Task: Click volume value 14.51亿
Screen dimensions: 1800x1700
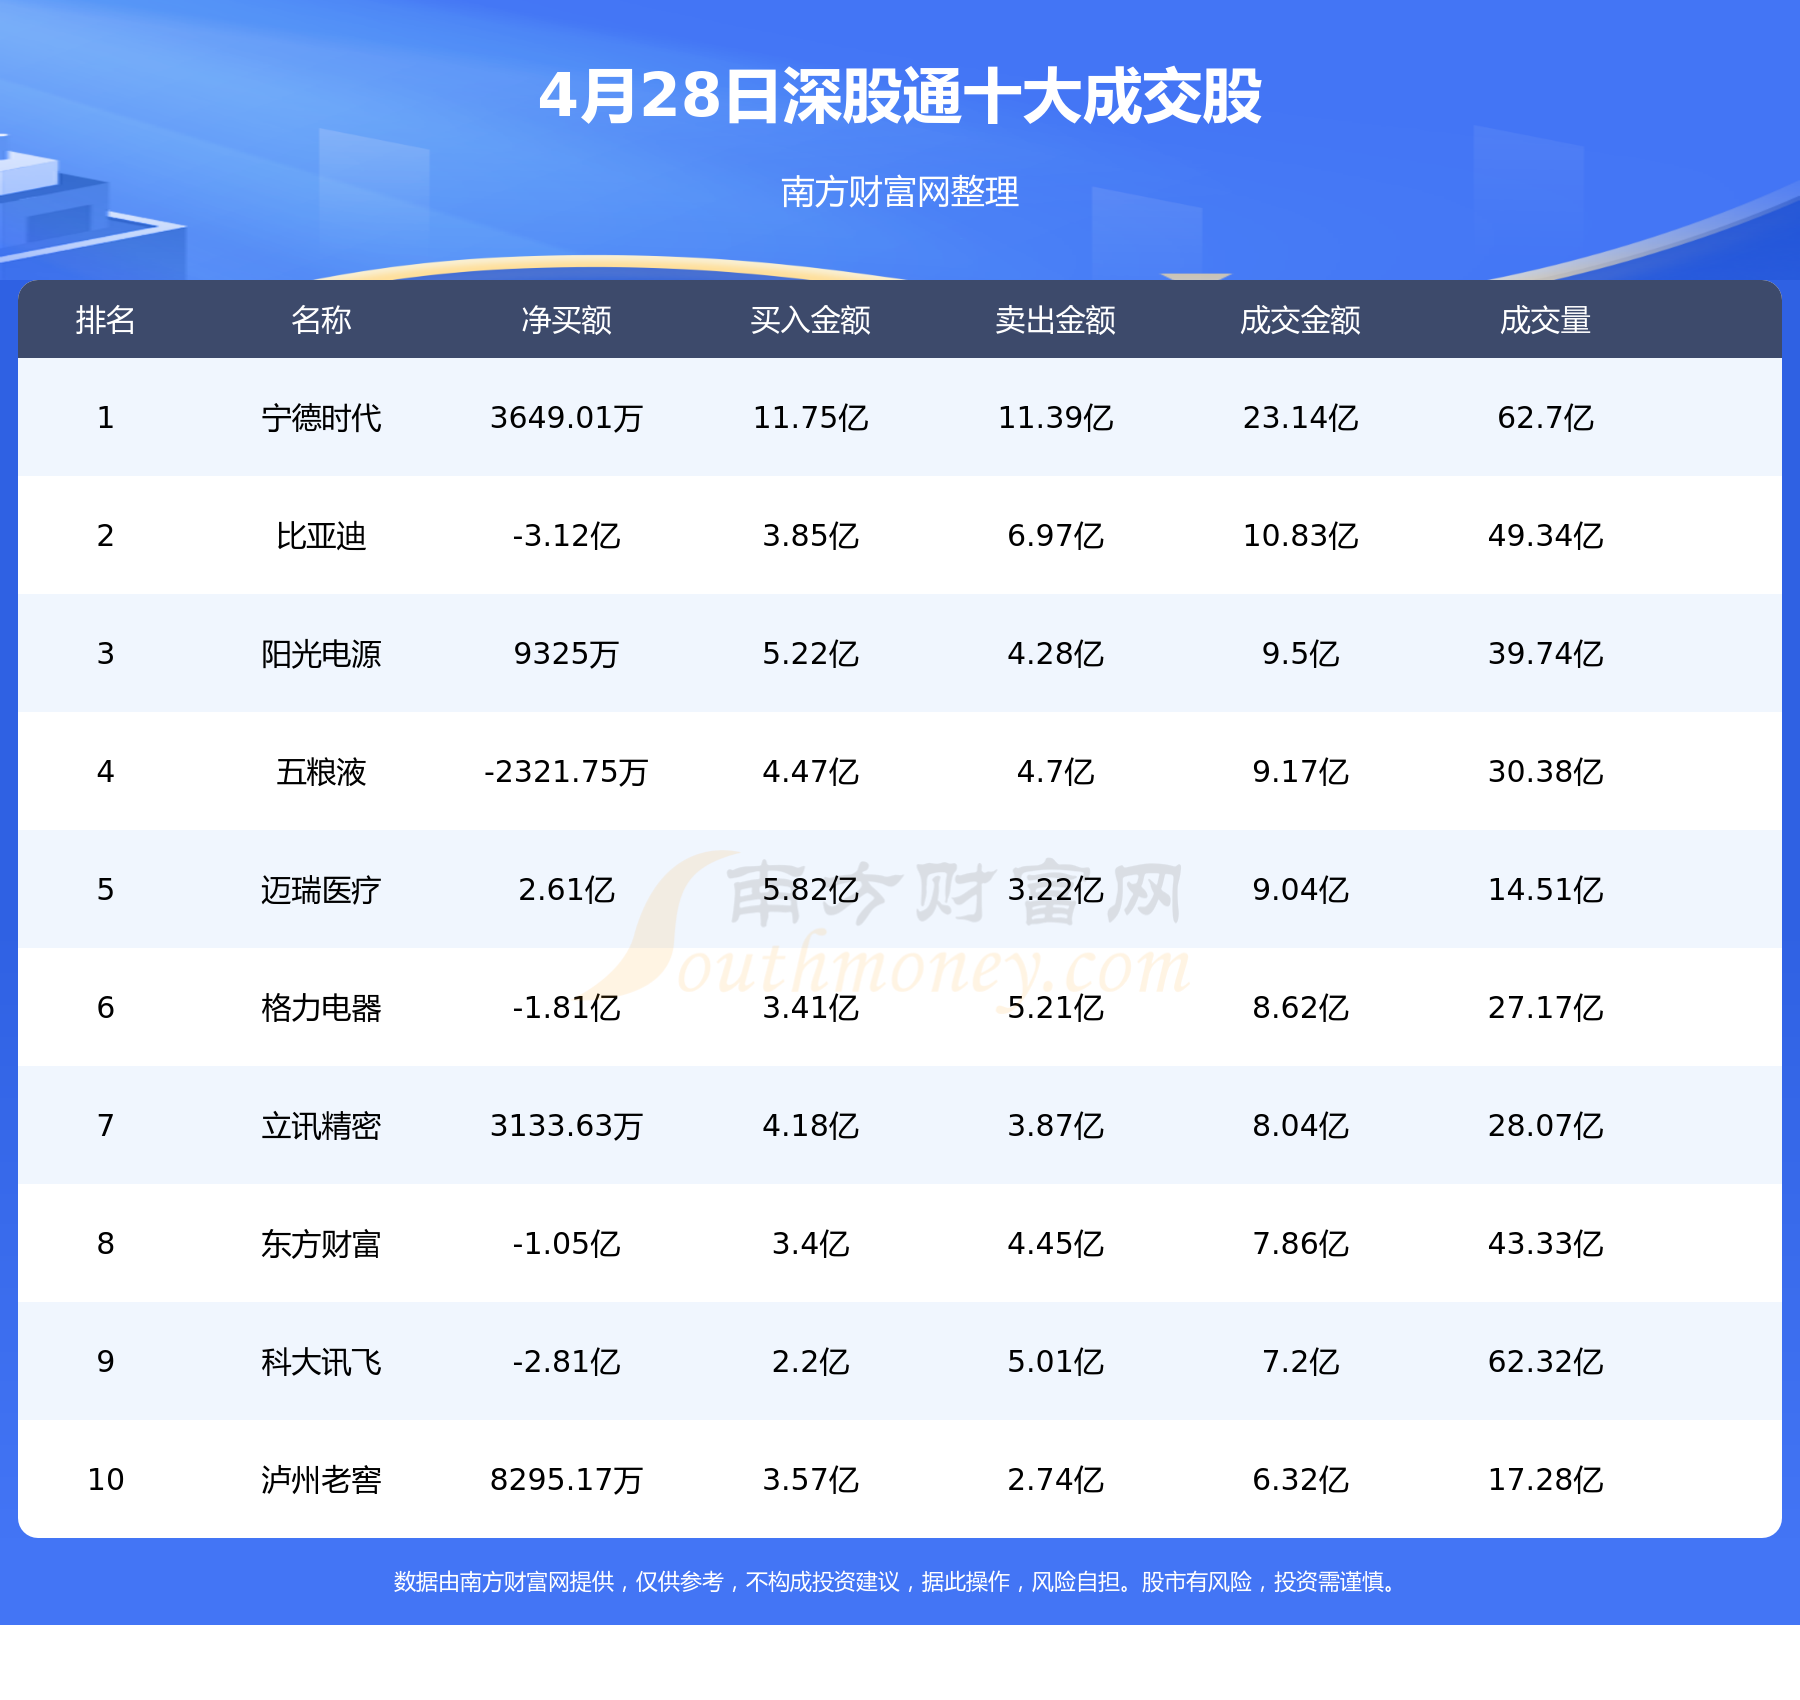Action: pyautogui.click(x=1546, y=890)
